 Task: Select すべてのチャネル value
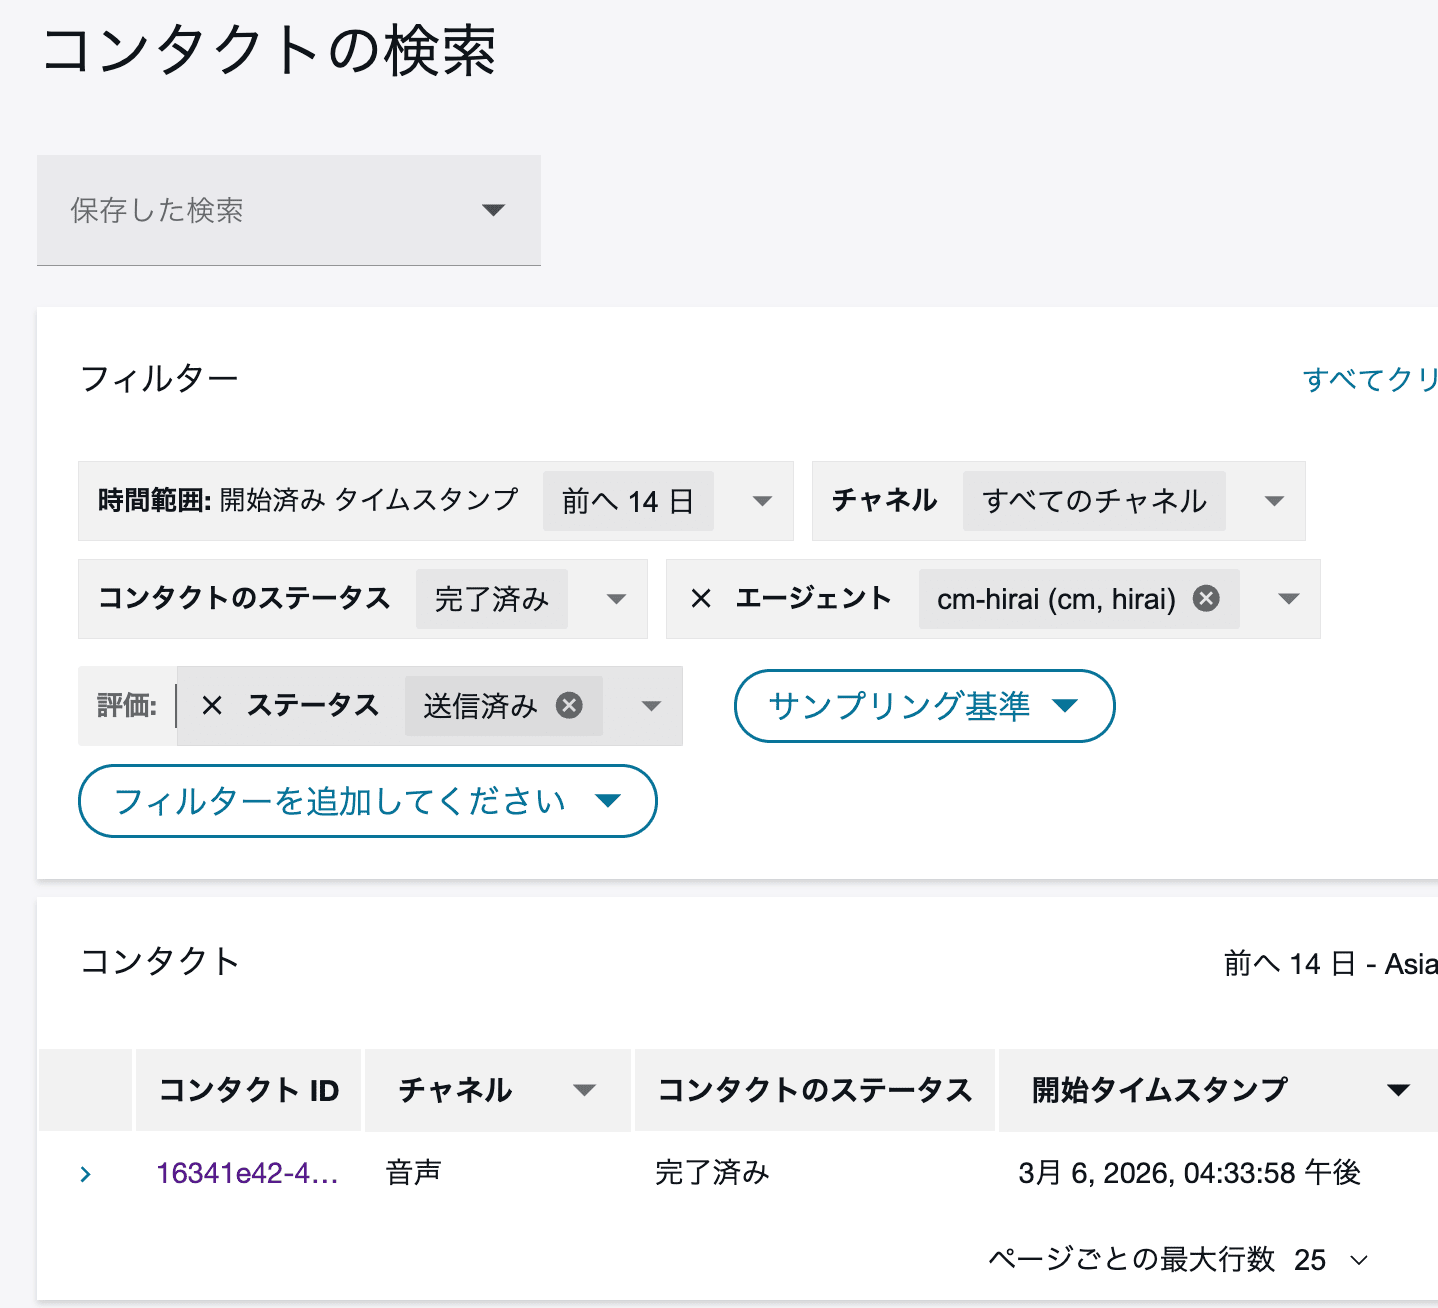[1093, 501]
